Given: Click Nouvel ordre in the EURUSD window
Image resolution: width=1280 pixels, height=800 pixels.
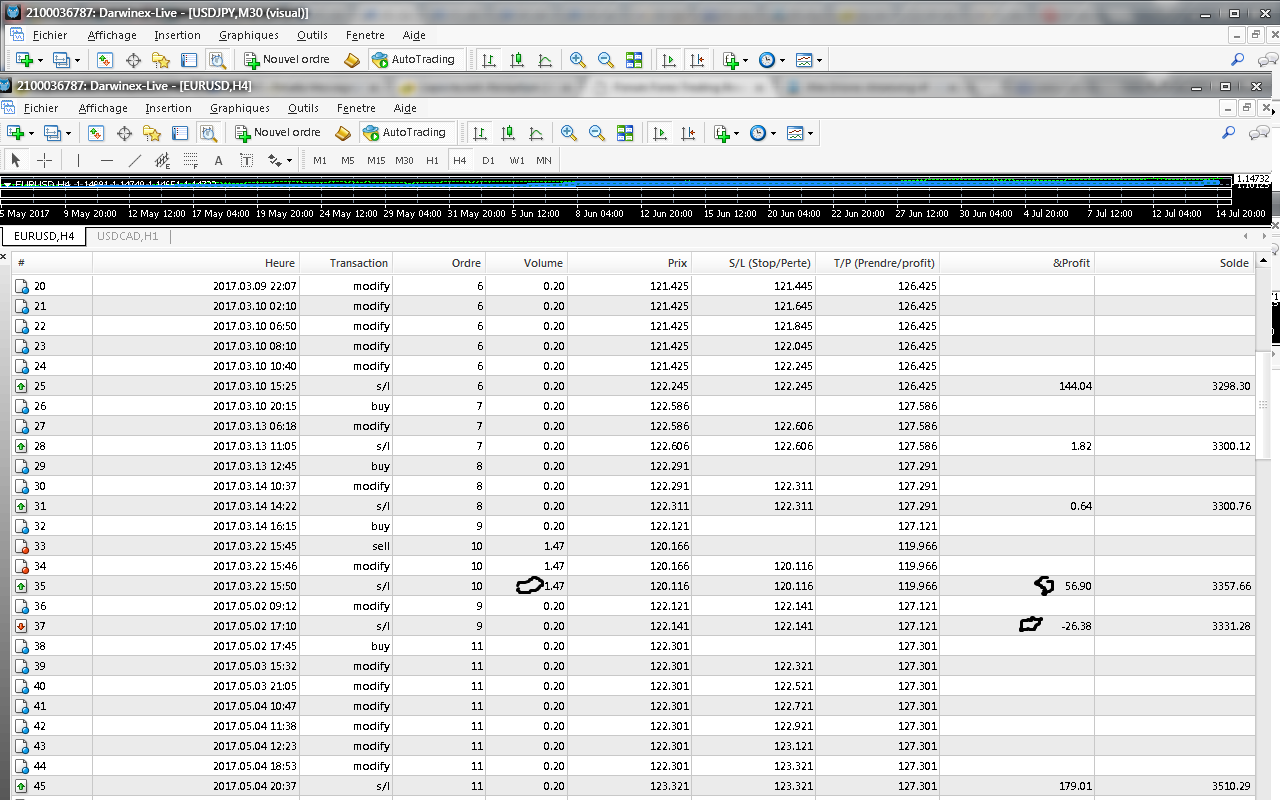Looking at the screenshot, I should point(278,133).
